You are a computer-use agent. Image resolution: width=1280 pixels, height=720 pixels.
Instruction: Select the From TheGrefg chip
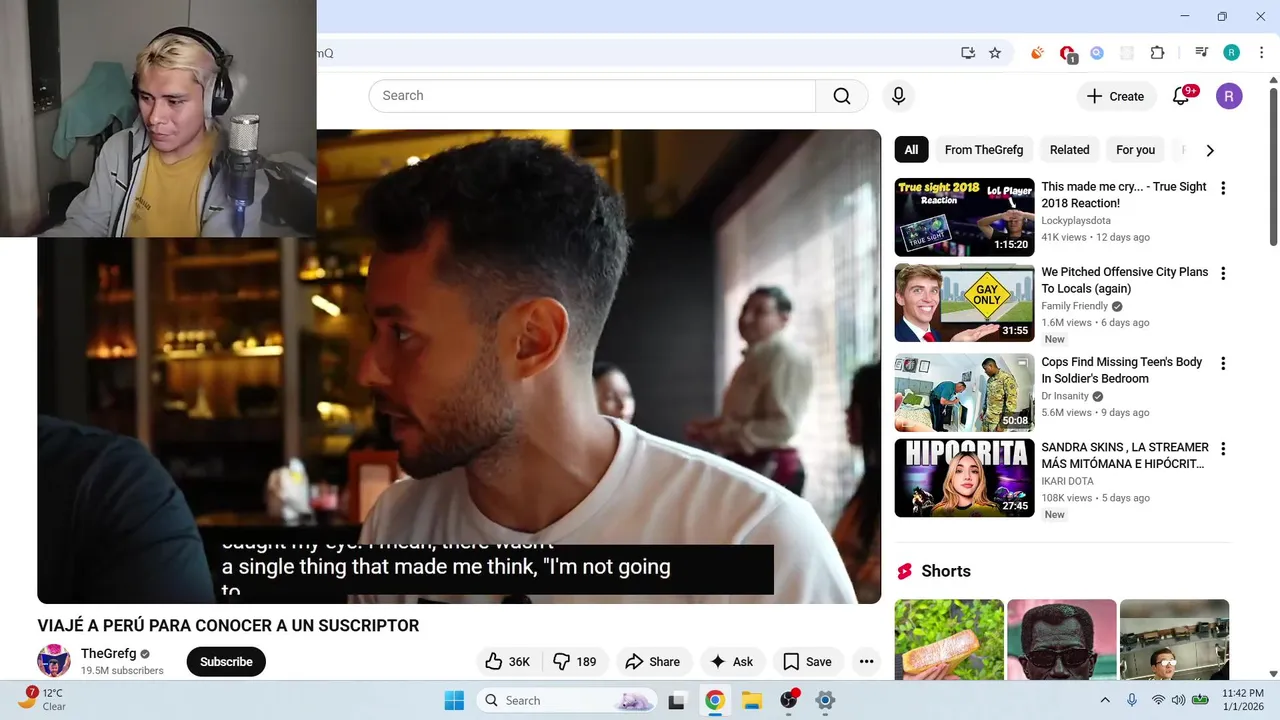click(984, 150)
